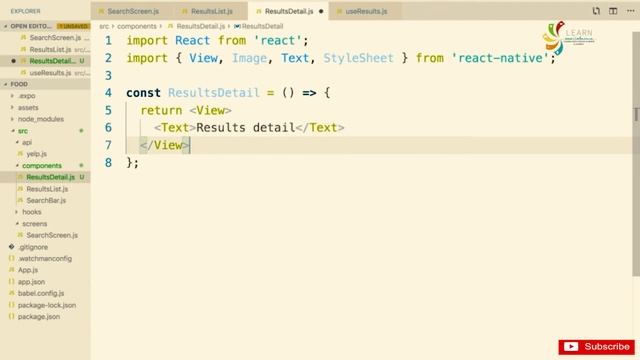Click the YouTube Subscribe button
The width and height of the screenshot is (640, 360).
(596, 347)
